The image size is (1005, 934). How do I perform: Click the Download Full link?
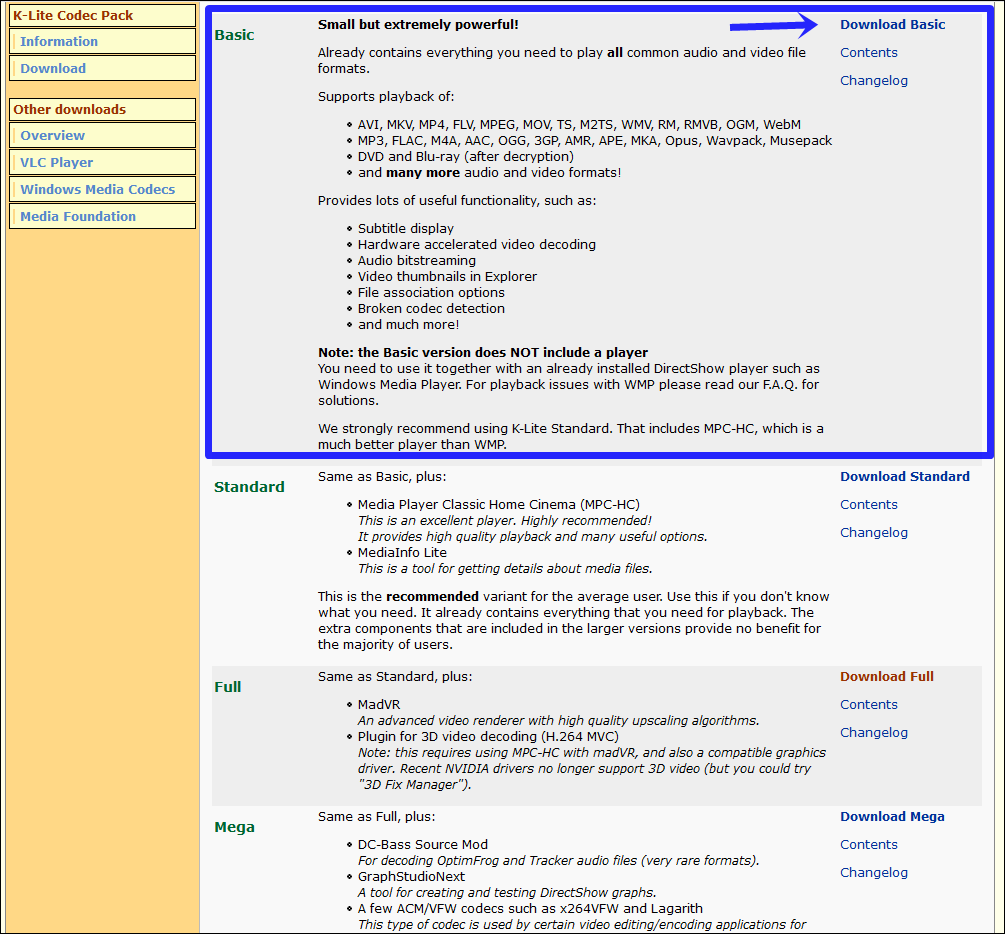point(886,677)
